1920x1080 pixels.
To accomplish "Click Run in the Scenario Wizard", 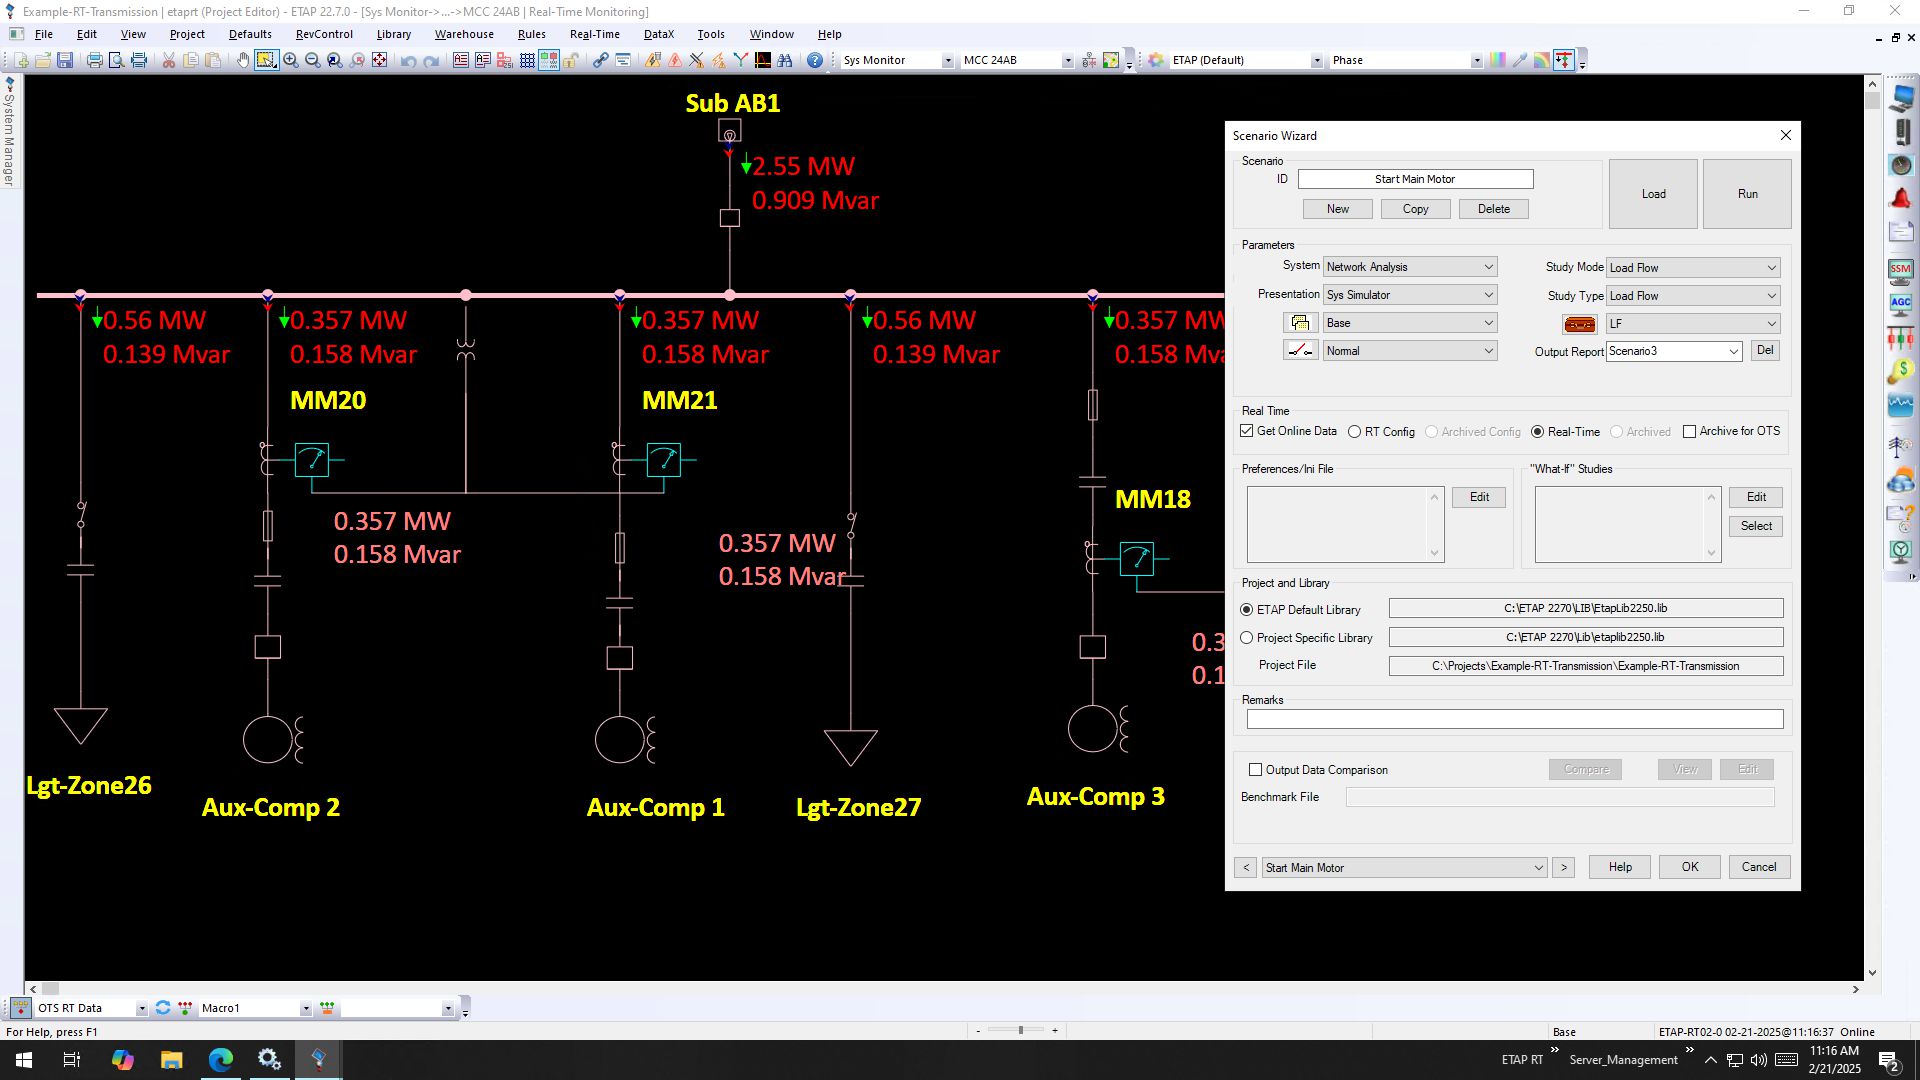I will (x=1747, y=193).
